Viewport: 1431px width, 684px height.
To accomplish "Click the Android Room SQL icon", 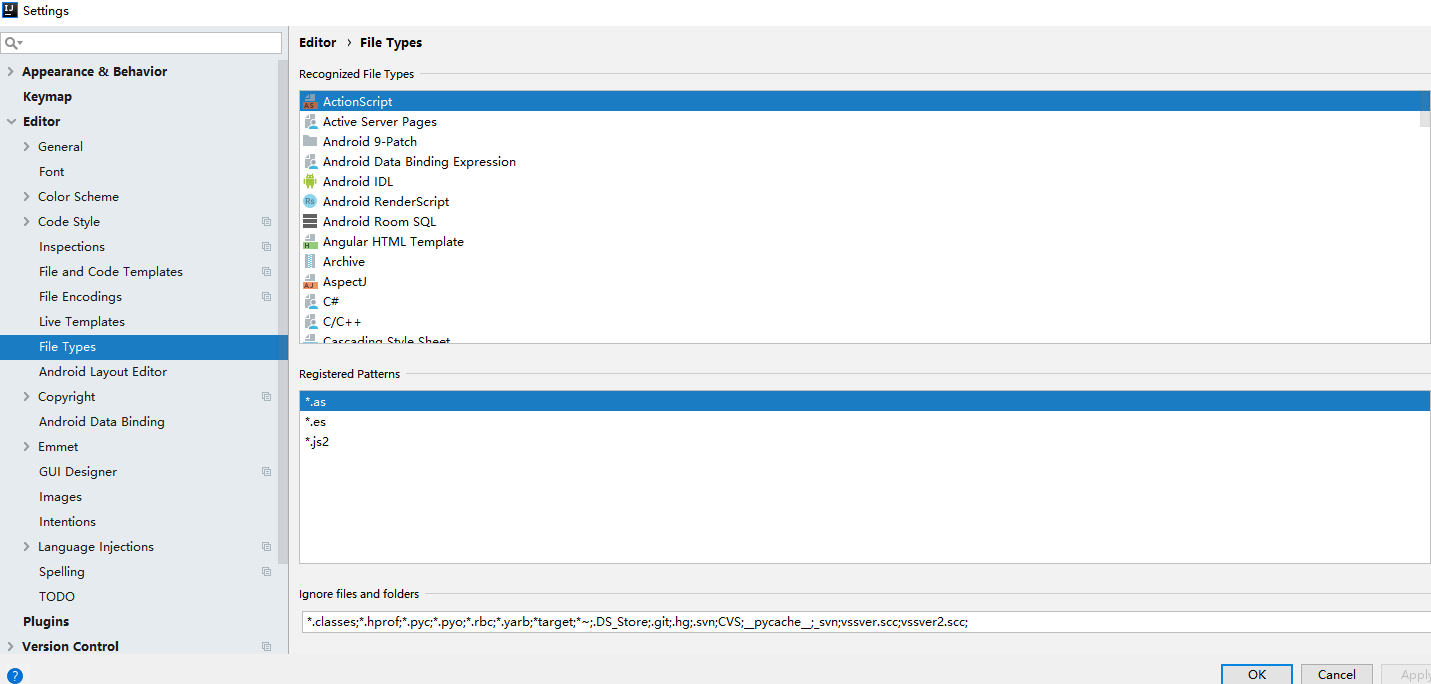I will pos(312,221).
